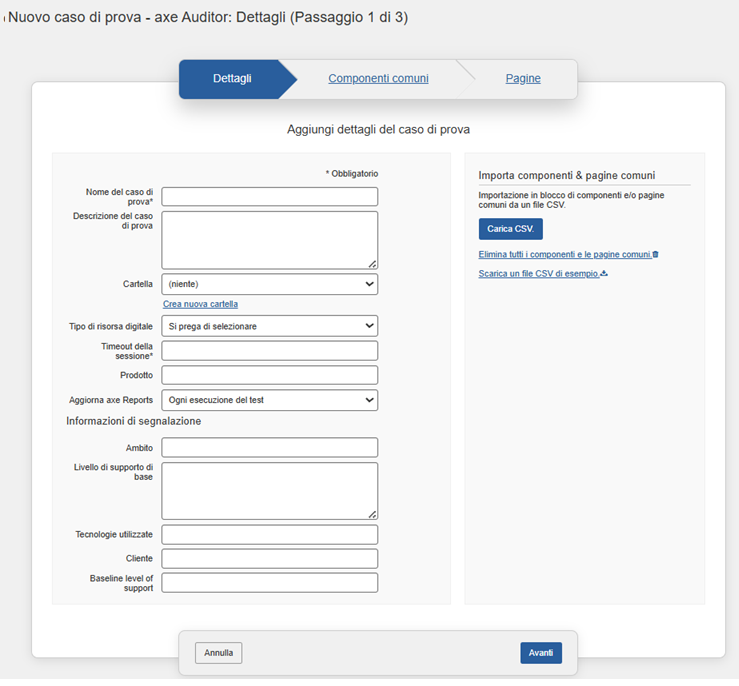Focus the Nome del caso di prova field
This screenshot has width=739, height=686.
[x=269, y=197]
